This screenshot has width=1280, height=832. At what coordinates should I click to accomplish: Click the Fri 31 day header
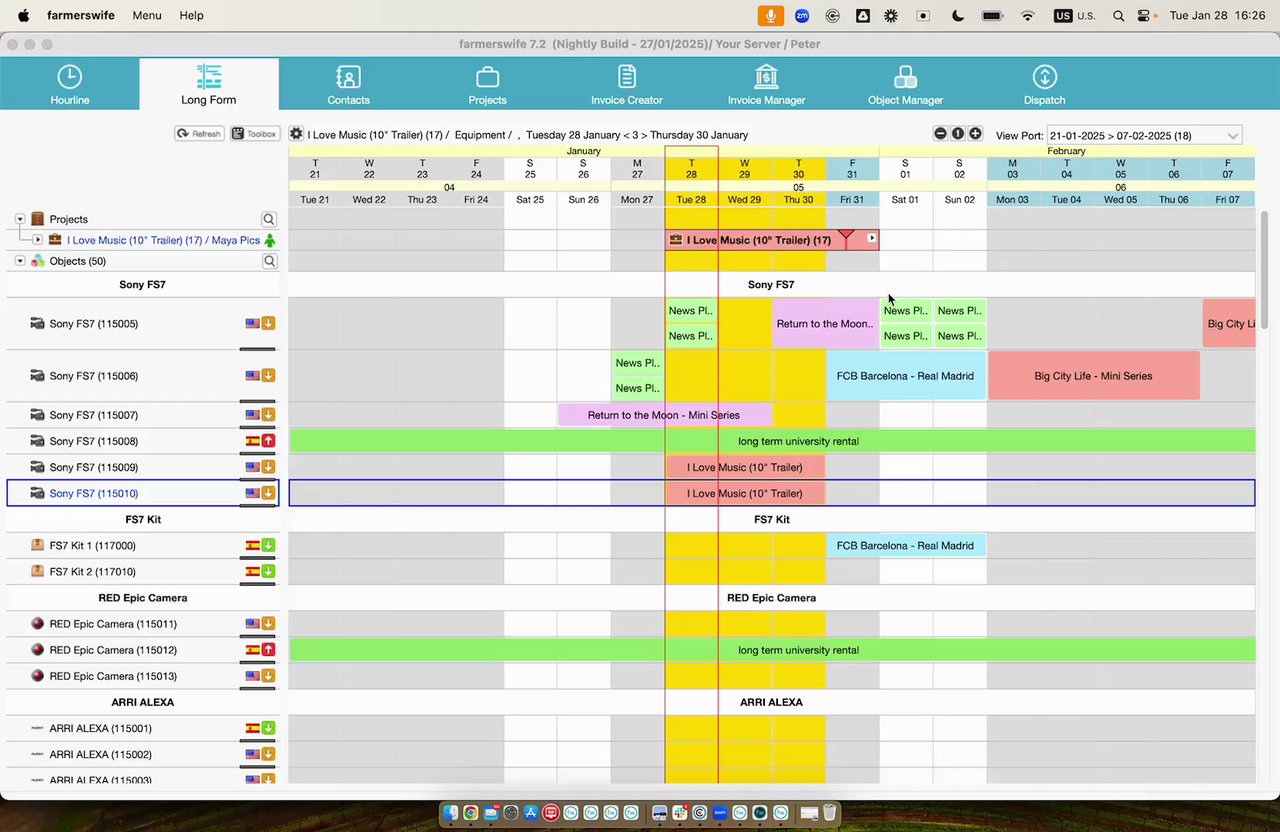tap(852, 199)
